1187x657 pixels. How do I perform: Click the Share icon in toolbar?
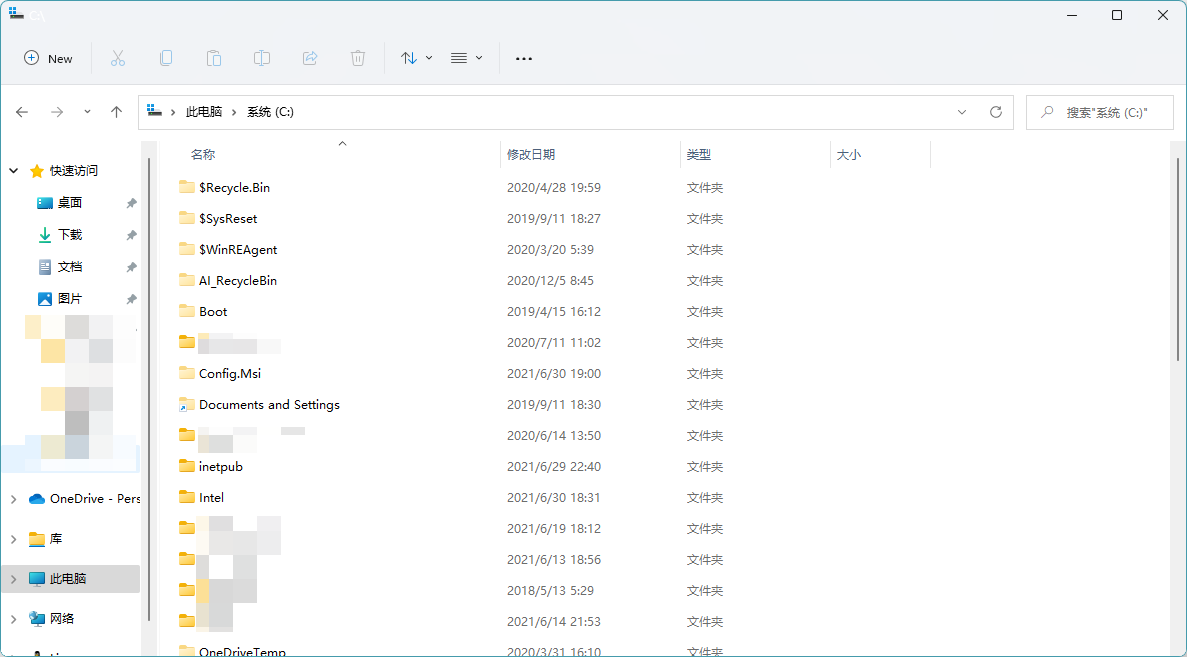pyautogui.click(x=310, y=58)
